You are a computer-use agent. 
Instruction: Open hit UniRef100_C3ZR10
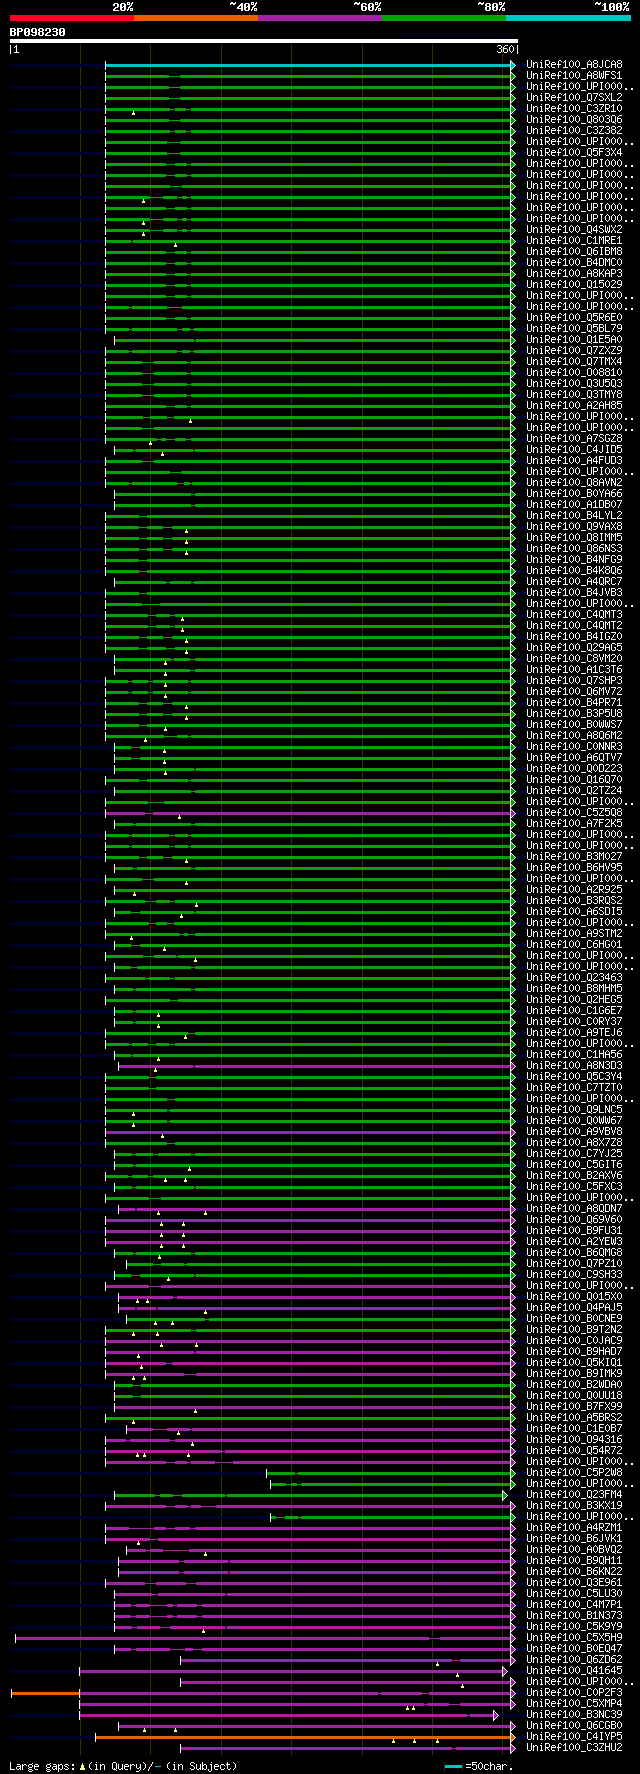[x=574, y=109]
